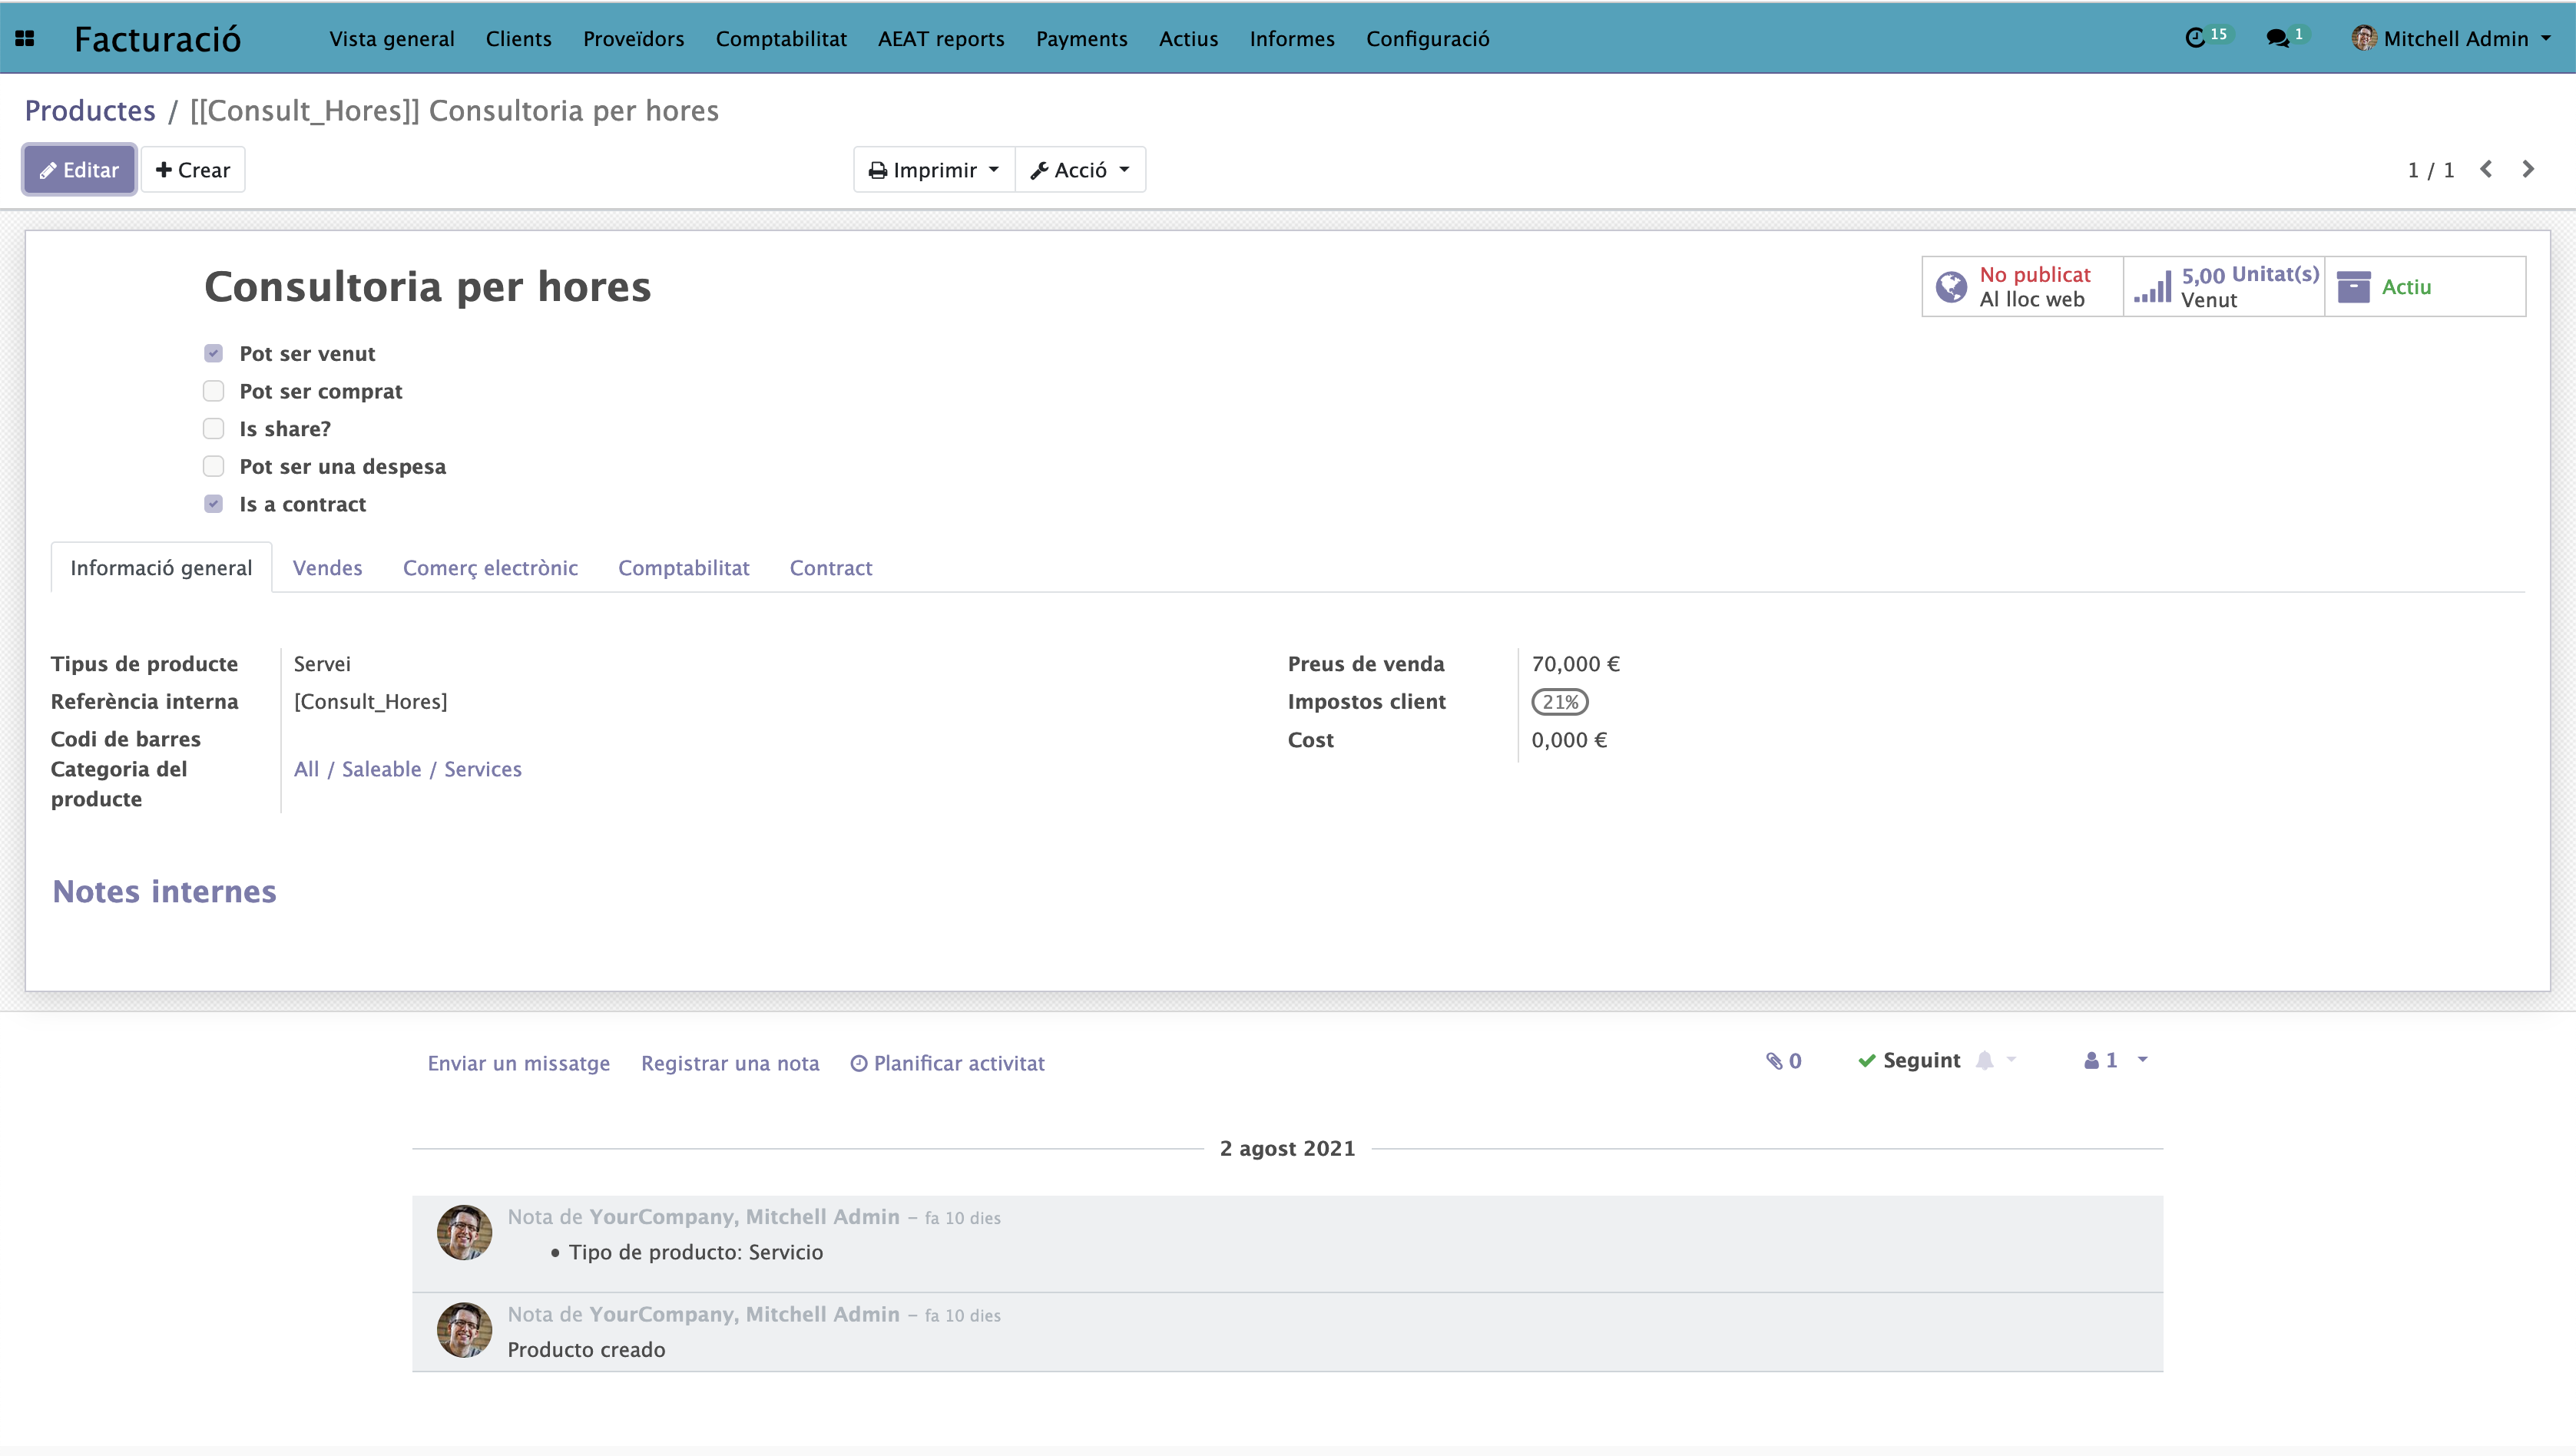Image resolution: width=2576 pixels, height=1456 pixels.
Task: Click the globe icon for website publishing
Action: (1951, 287)
